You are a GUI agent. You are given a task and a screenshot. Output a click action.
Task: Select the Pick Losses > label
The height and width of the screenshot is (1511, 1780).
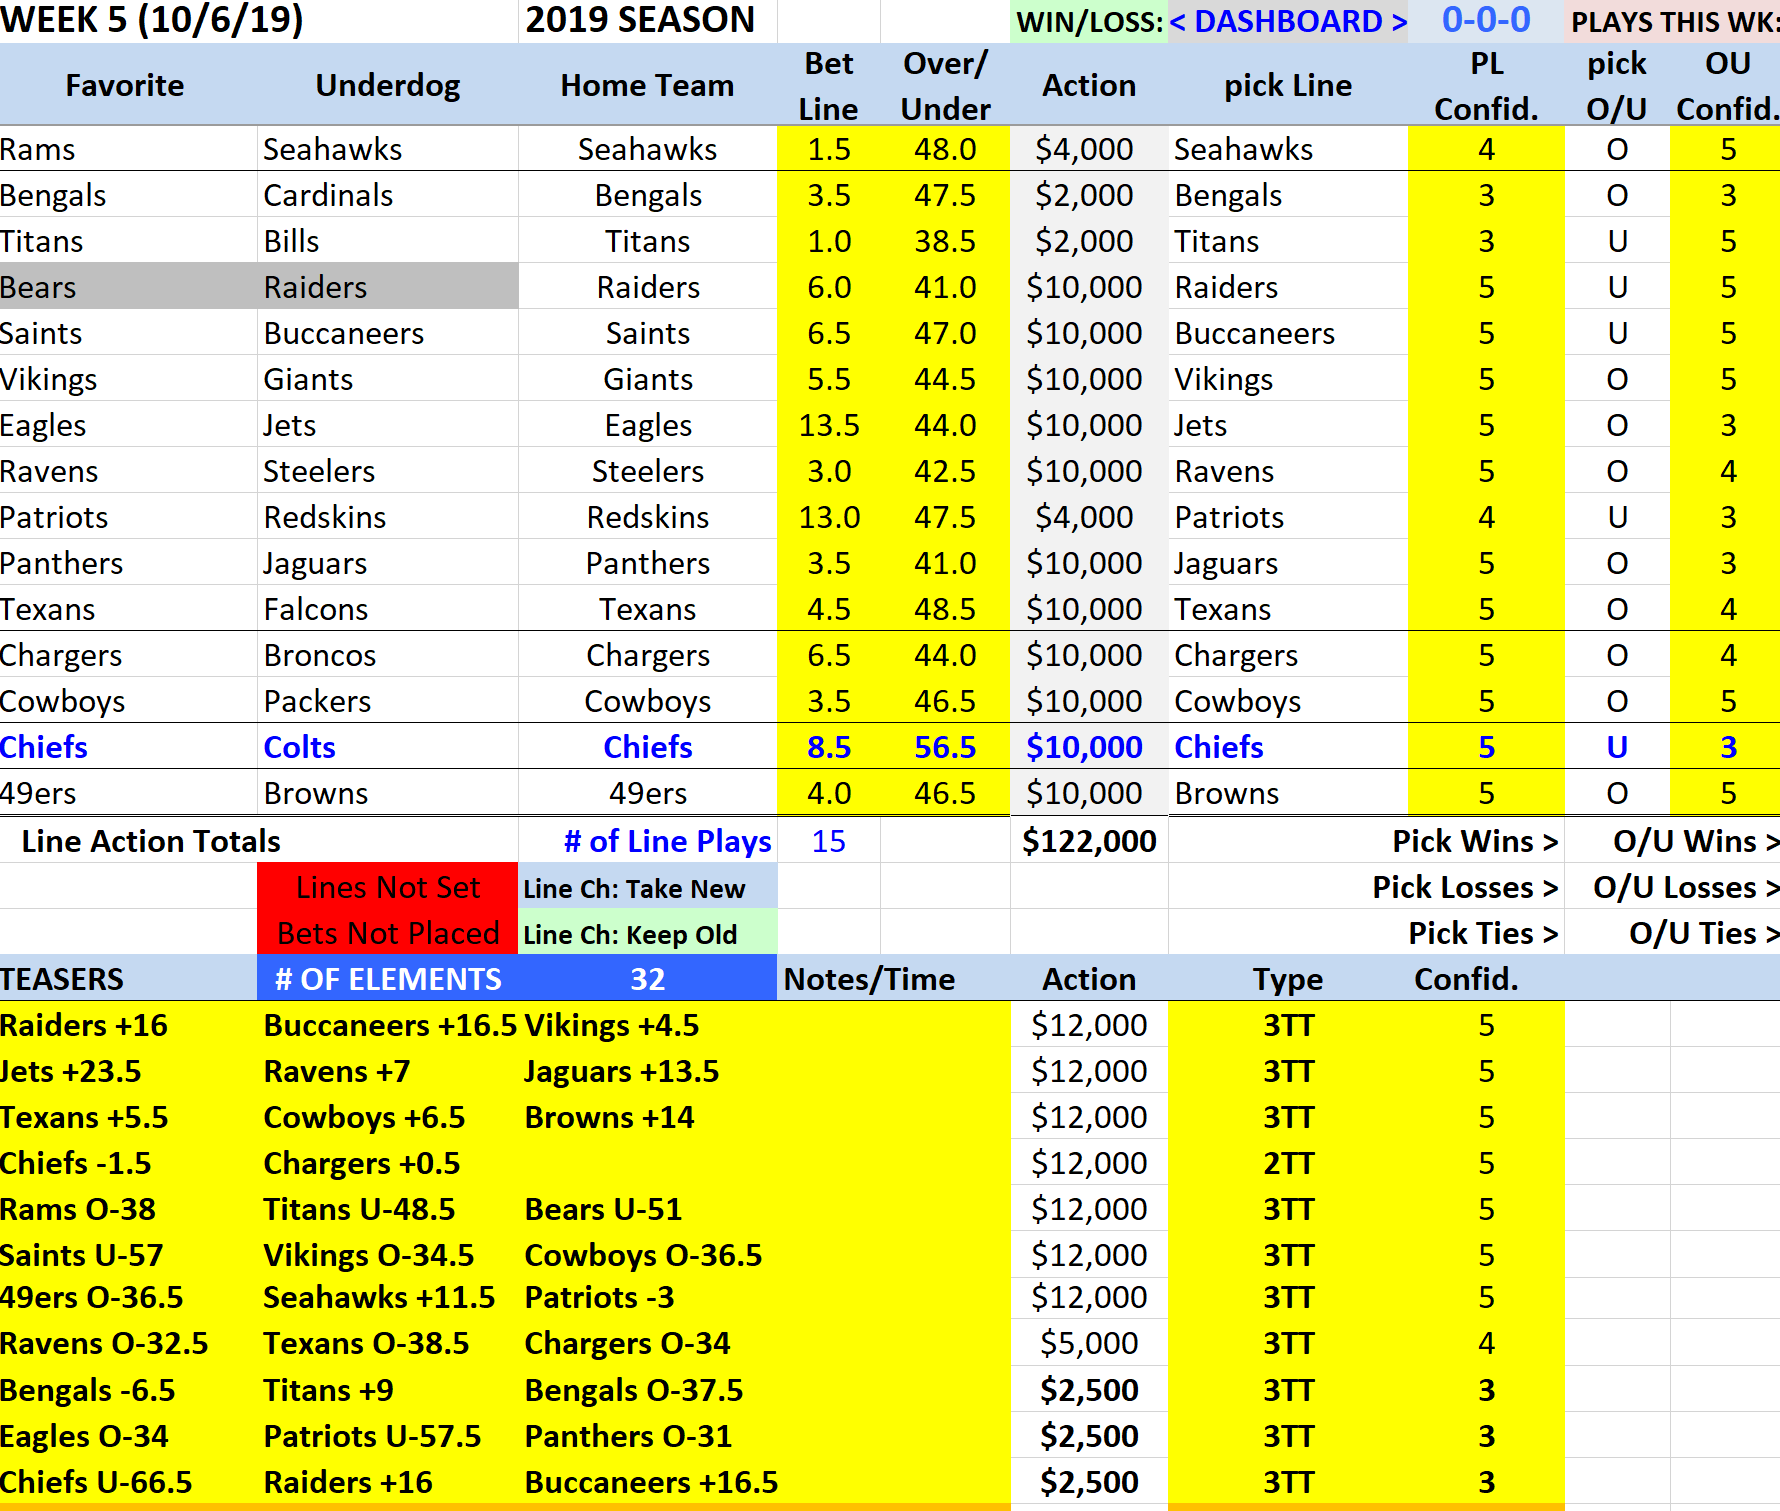[x=1465, y=888]
